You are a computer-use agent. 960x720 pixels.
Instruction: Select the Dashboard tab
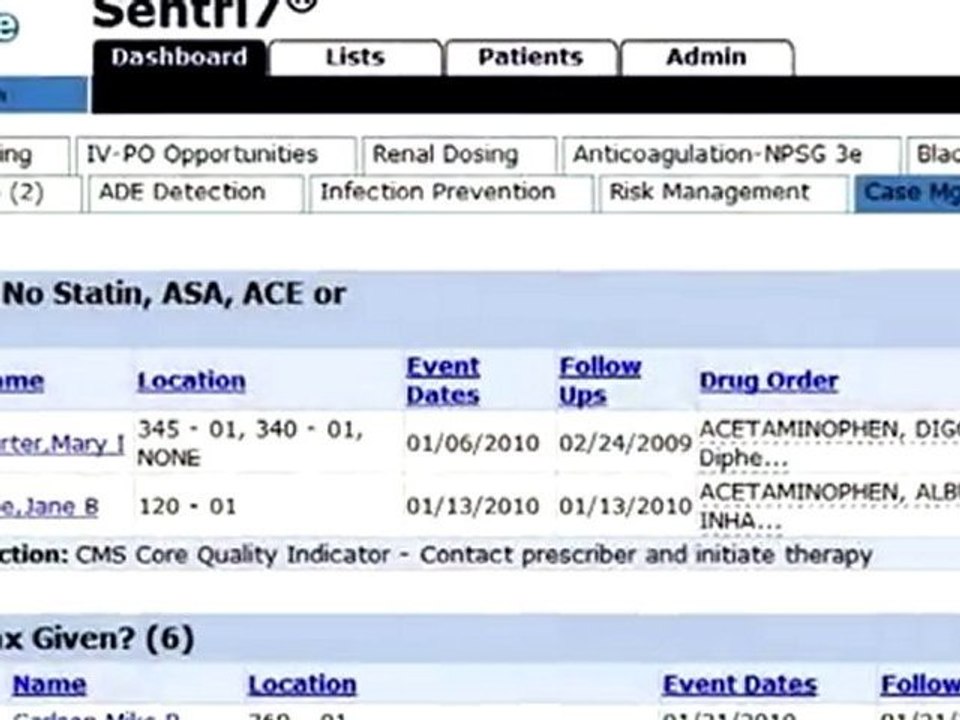tap(179, 58)
